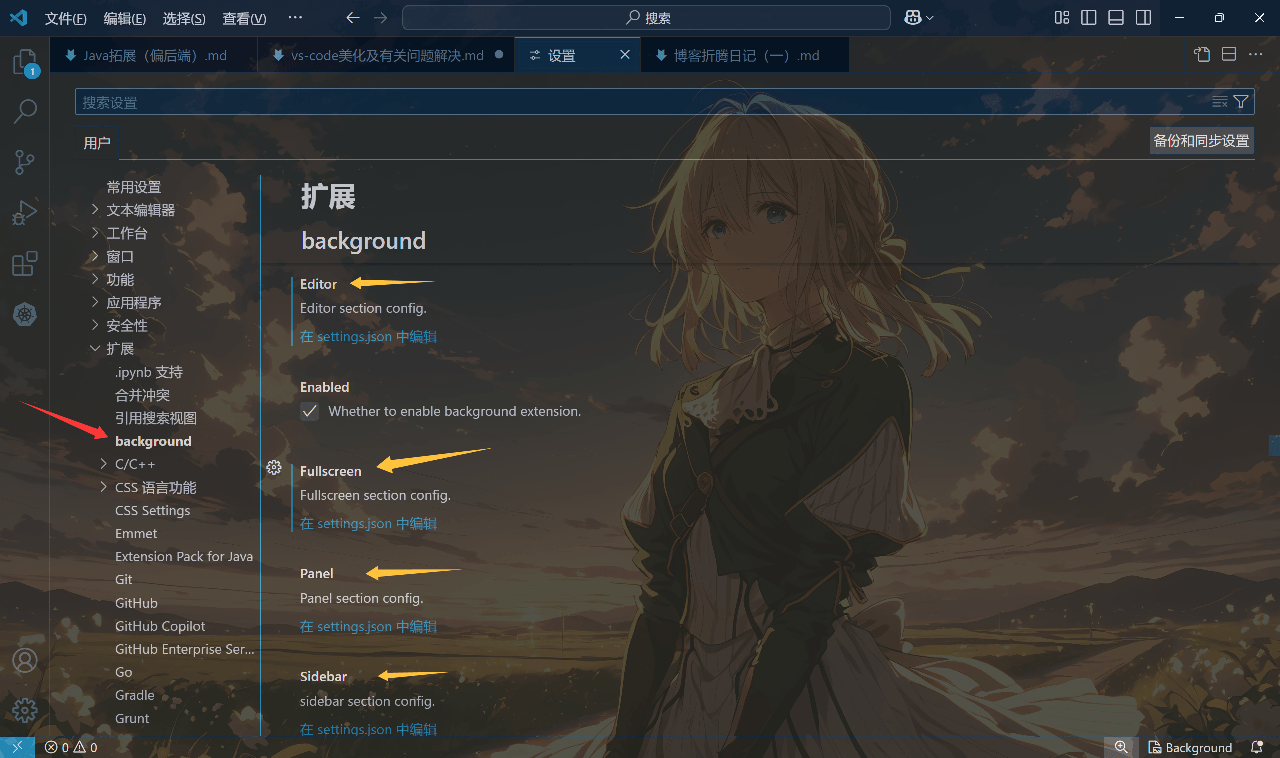Expand the 工作台 settings category
The height and width of the screenshot is (758, 1280).
[x=95, y=233]
